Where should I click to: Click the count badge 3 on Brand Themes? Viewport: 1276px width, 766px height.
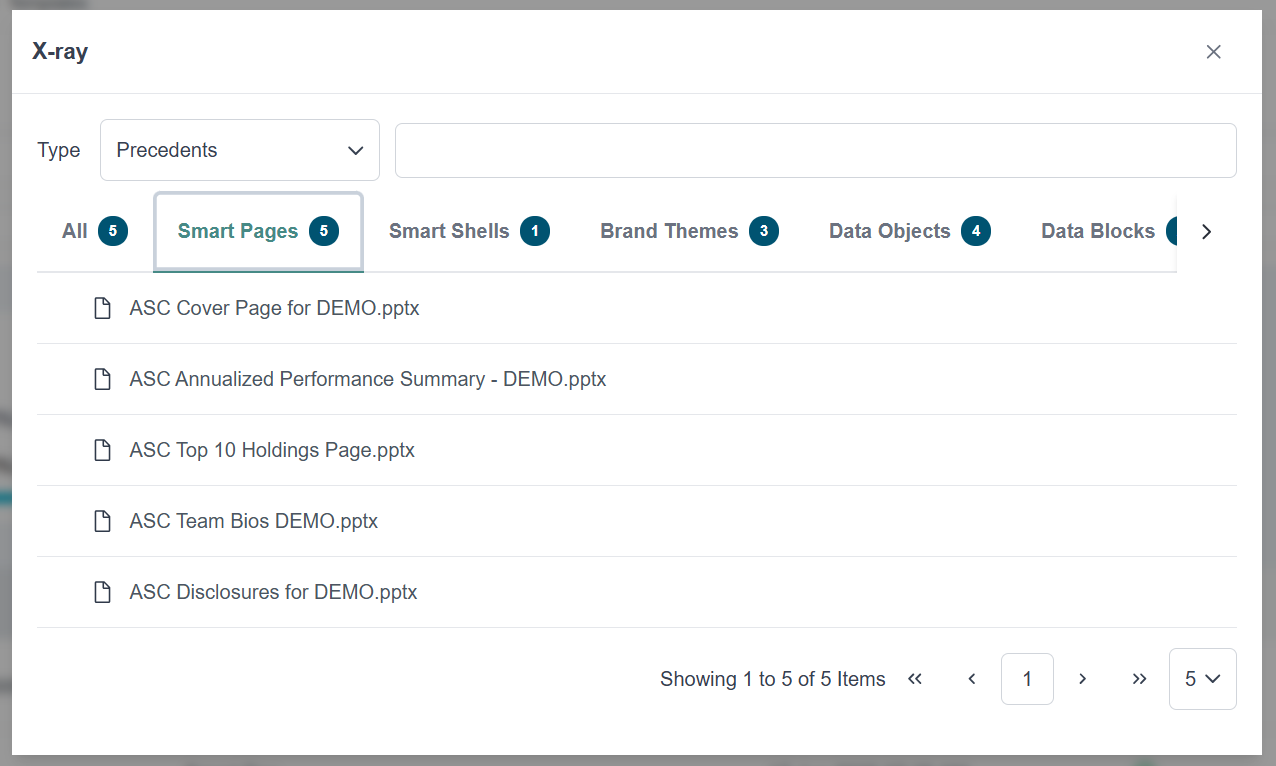[764, 231]
